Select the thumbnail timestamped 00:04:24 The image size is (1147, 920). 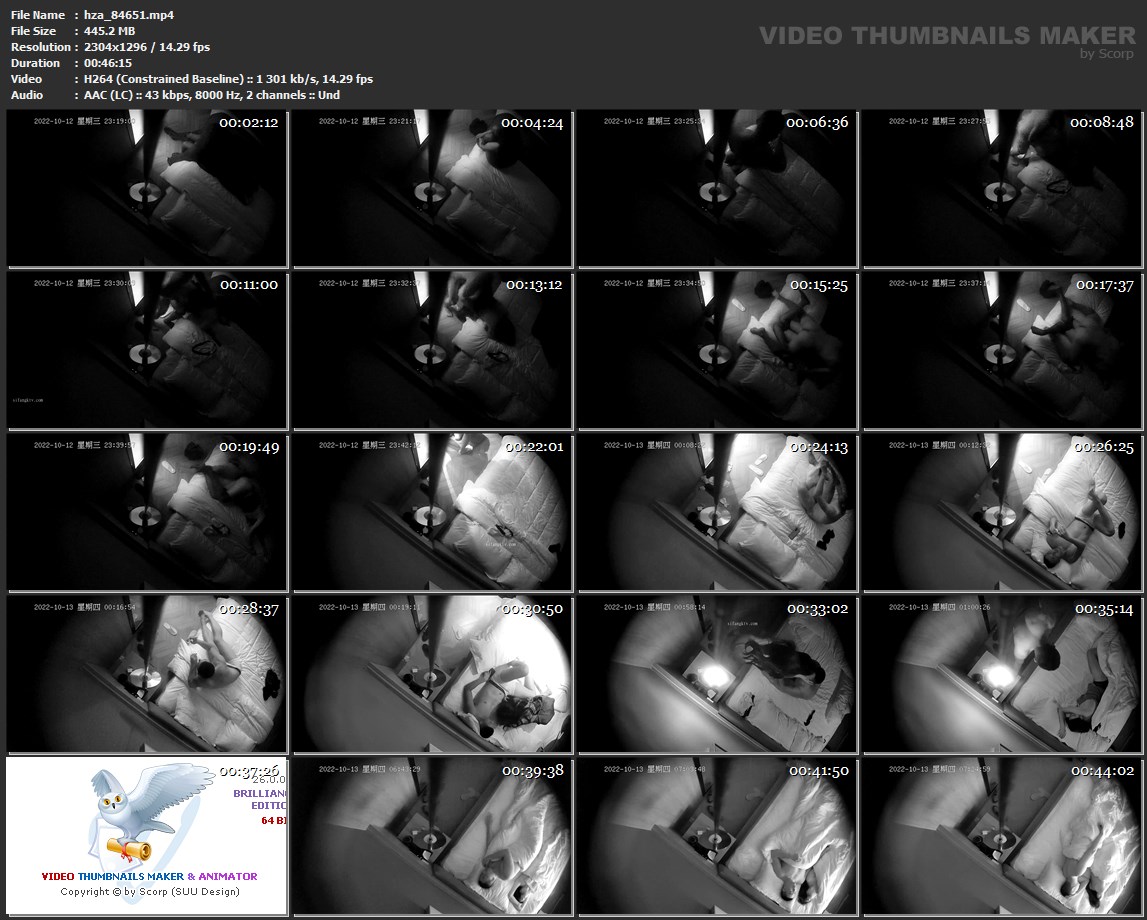tap(432, 188)
